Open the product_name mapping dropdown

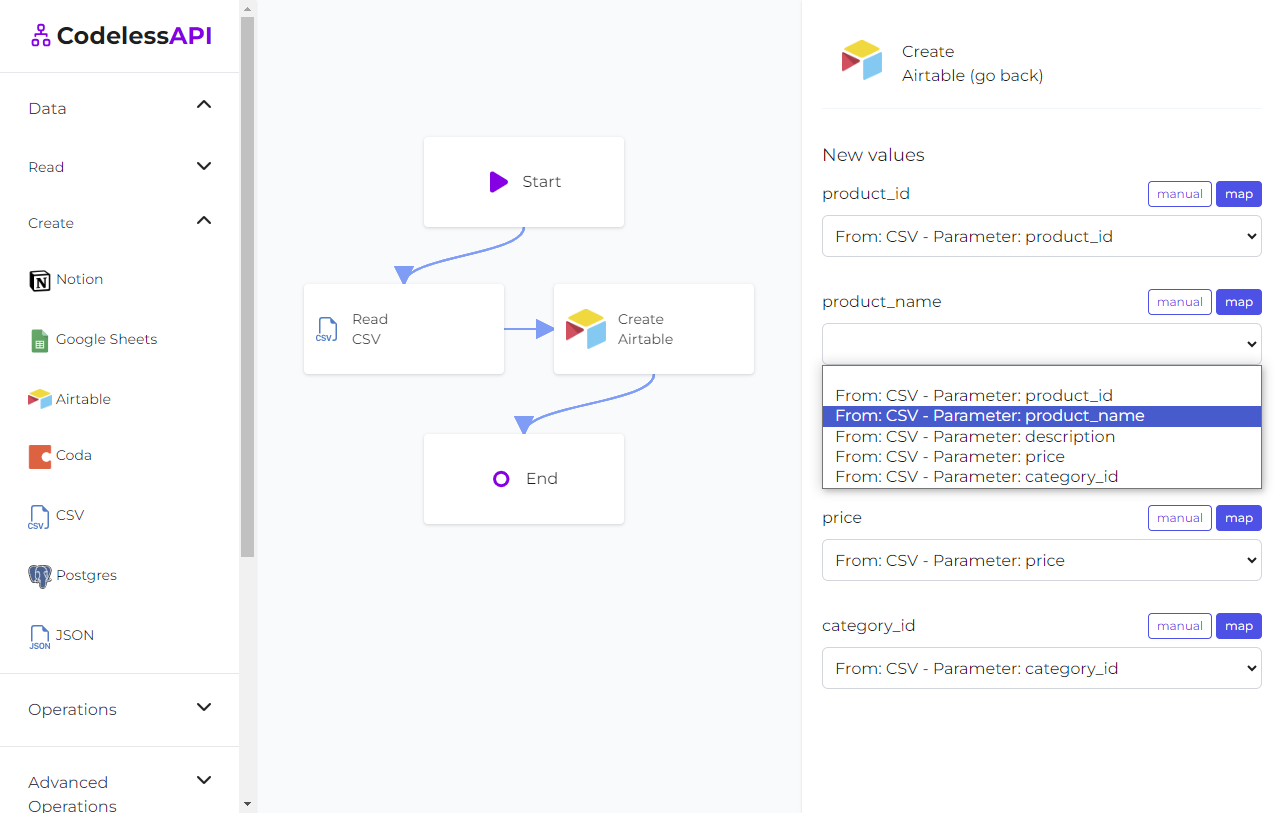coord(1042,344)
